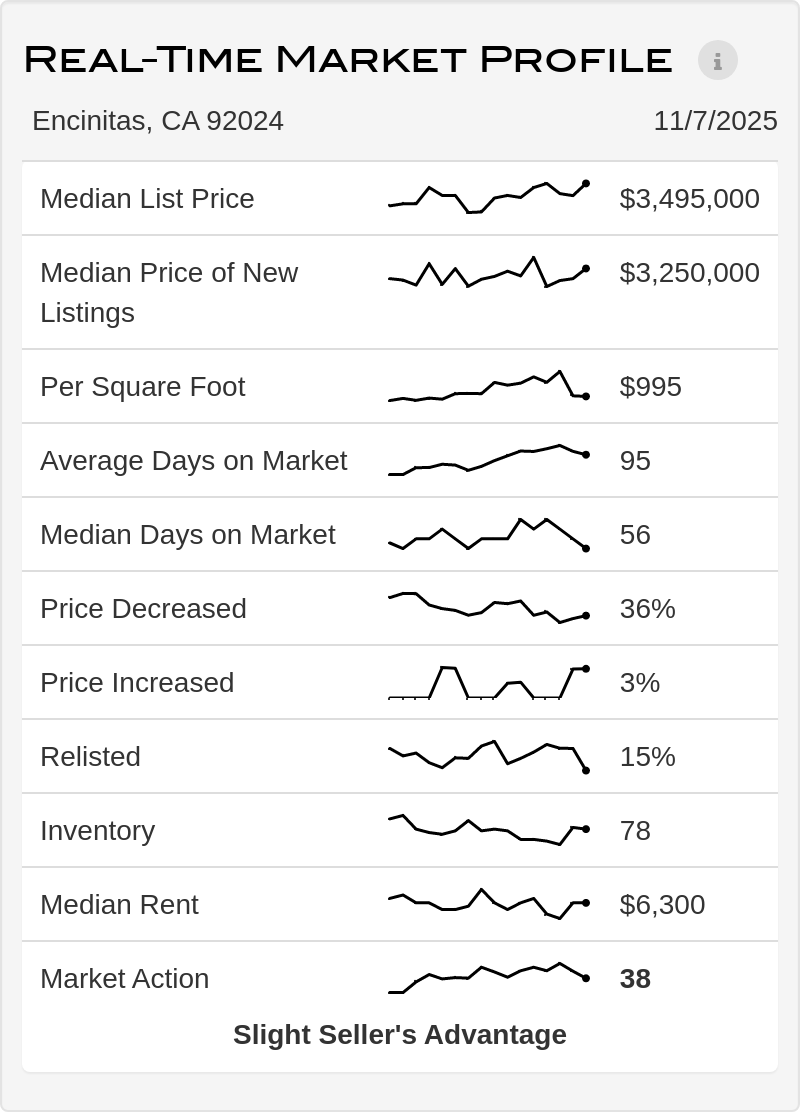This screenshot has width=800, height=1112.
Task: Open the Price Increased sparkline chart
Action: (488, 682)
